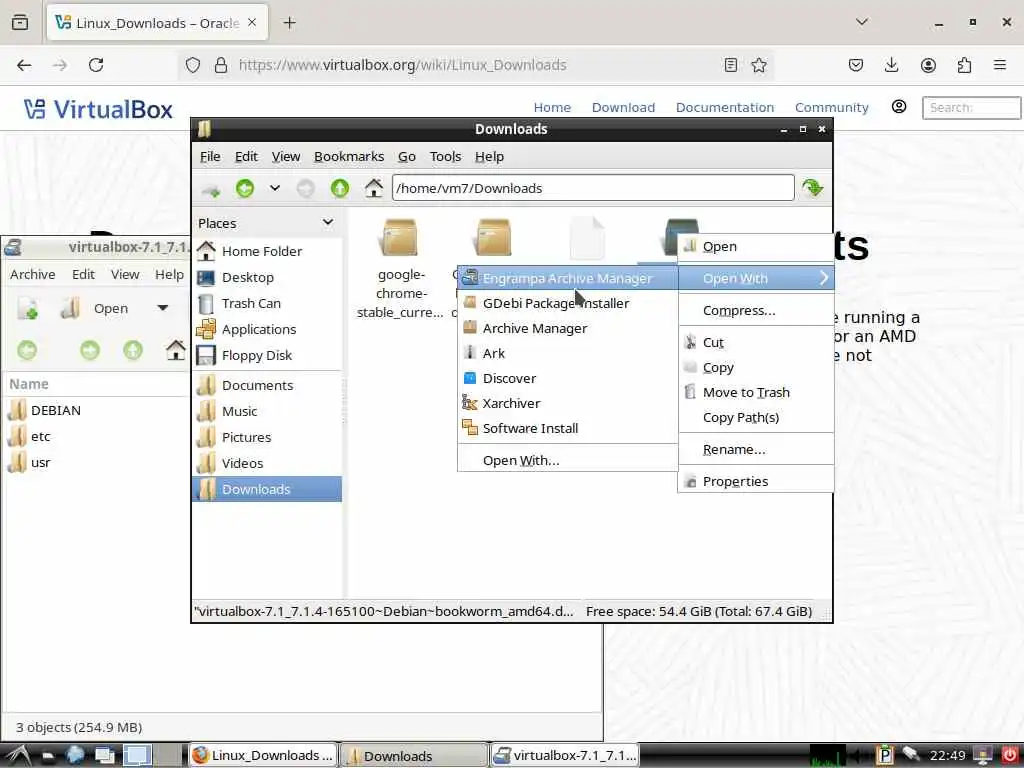The width and height of the screenshot is (1024, 768).
Task: Open the File menu in Downloads window
Action: [x=210, y=157]
